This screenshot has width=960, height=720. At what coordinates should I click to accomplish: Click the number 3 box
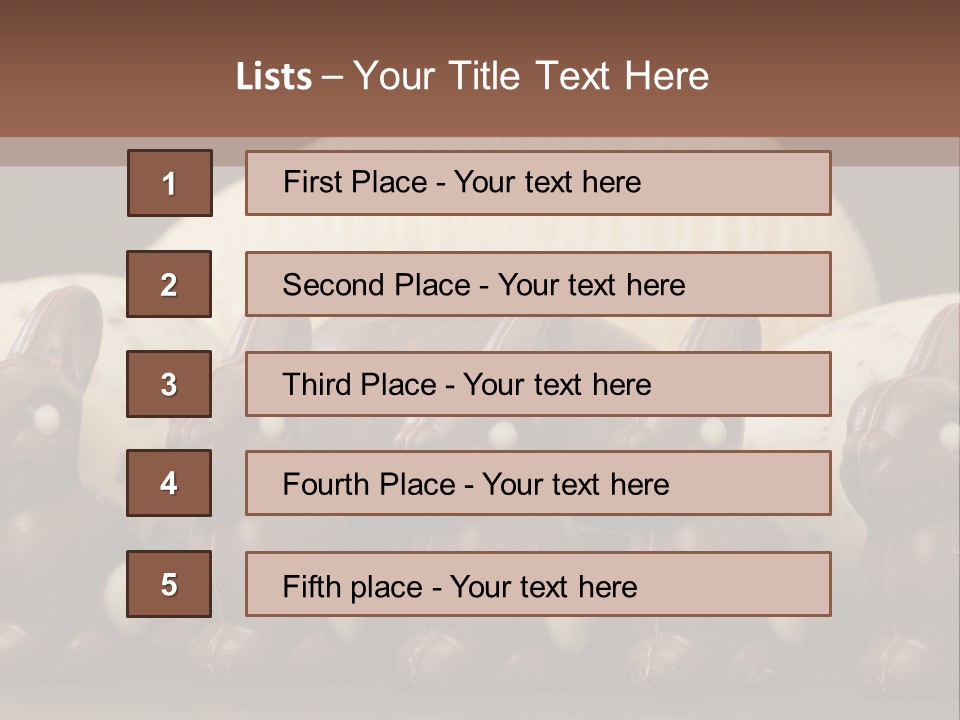click(x=169, y=384)
